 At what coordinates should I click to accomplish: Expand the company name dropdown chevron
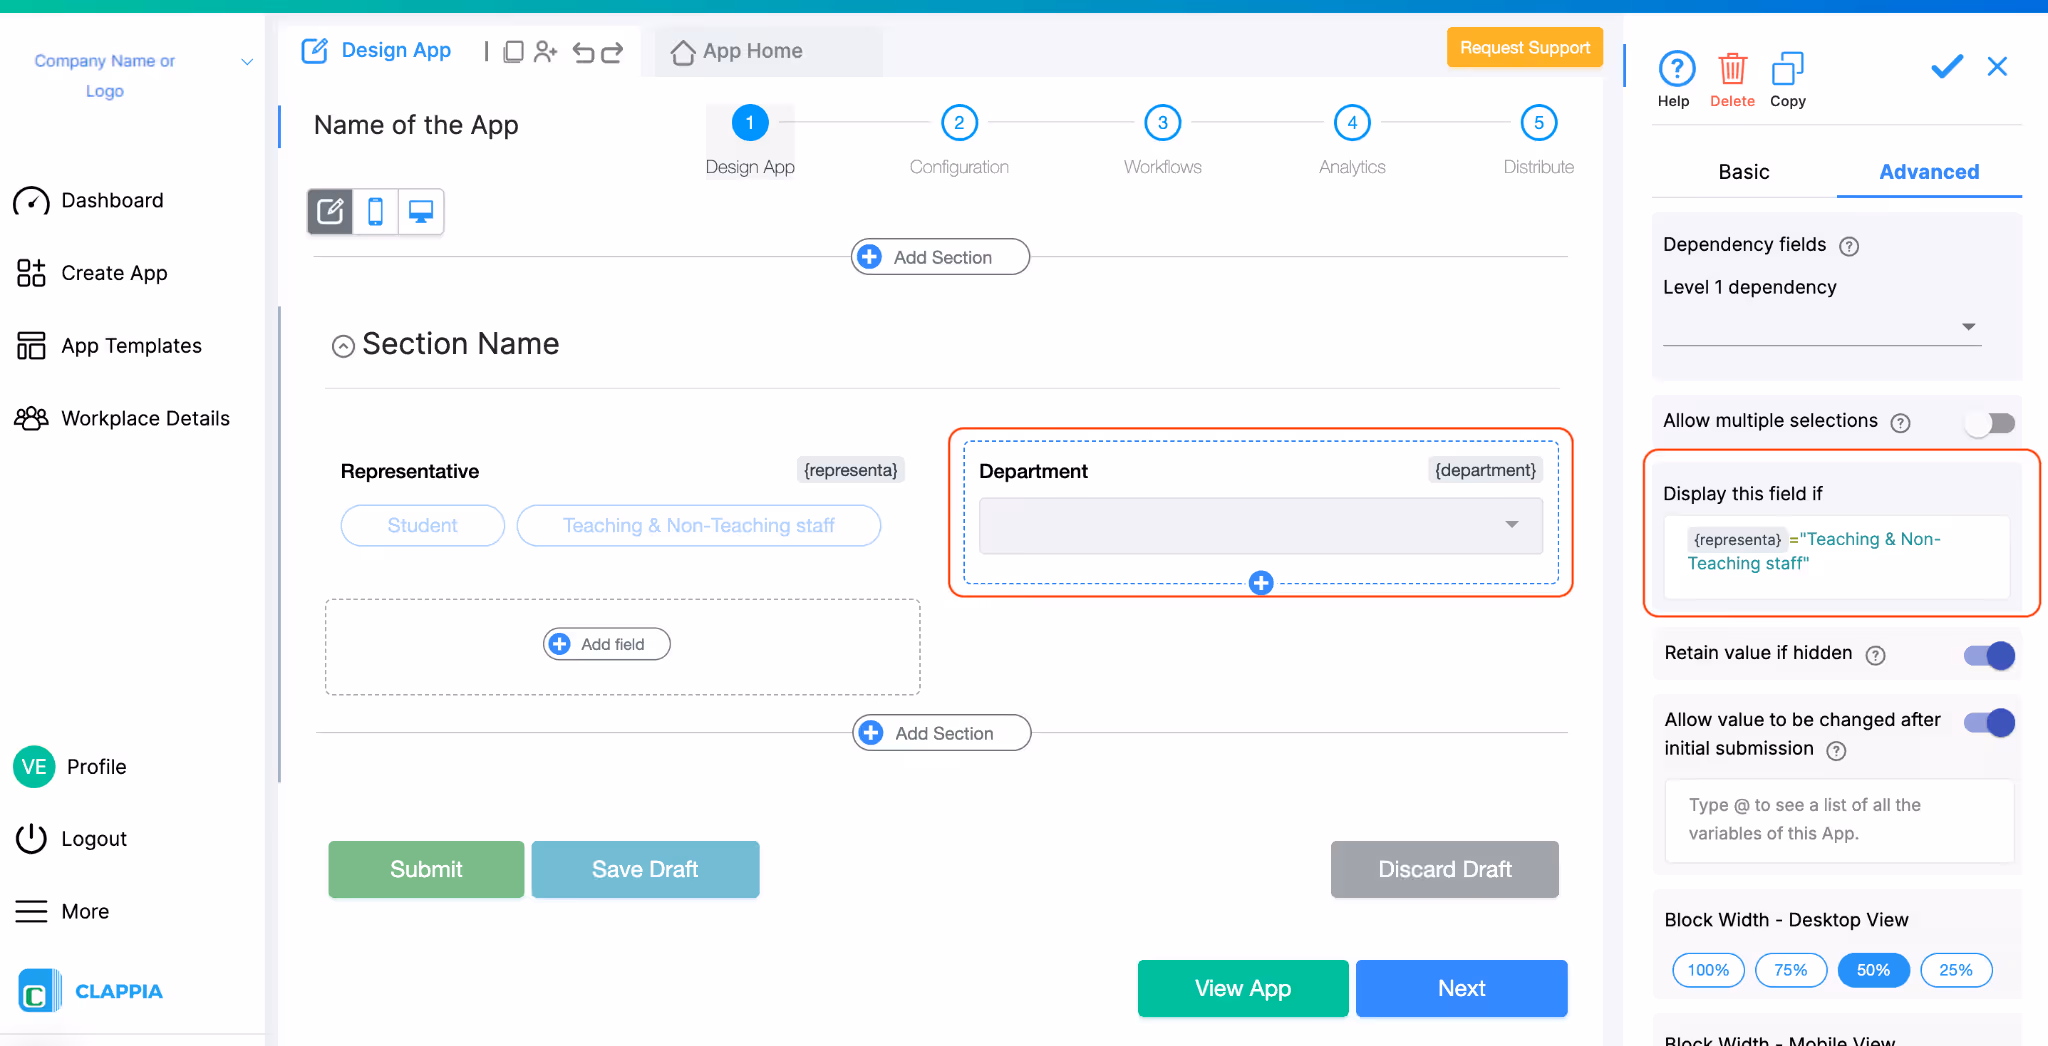coord(247,62)
